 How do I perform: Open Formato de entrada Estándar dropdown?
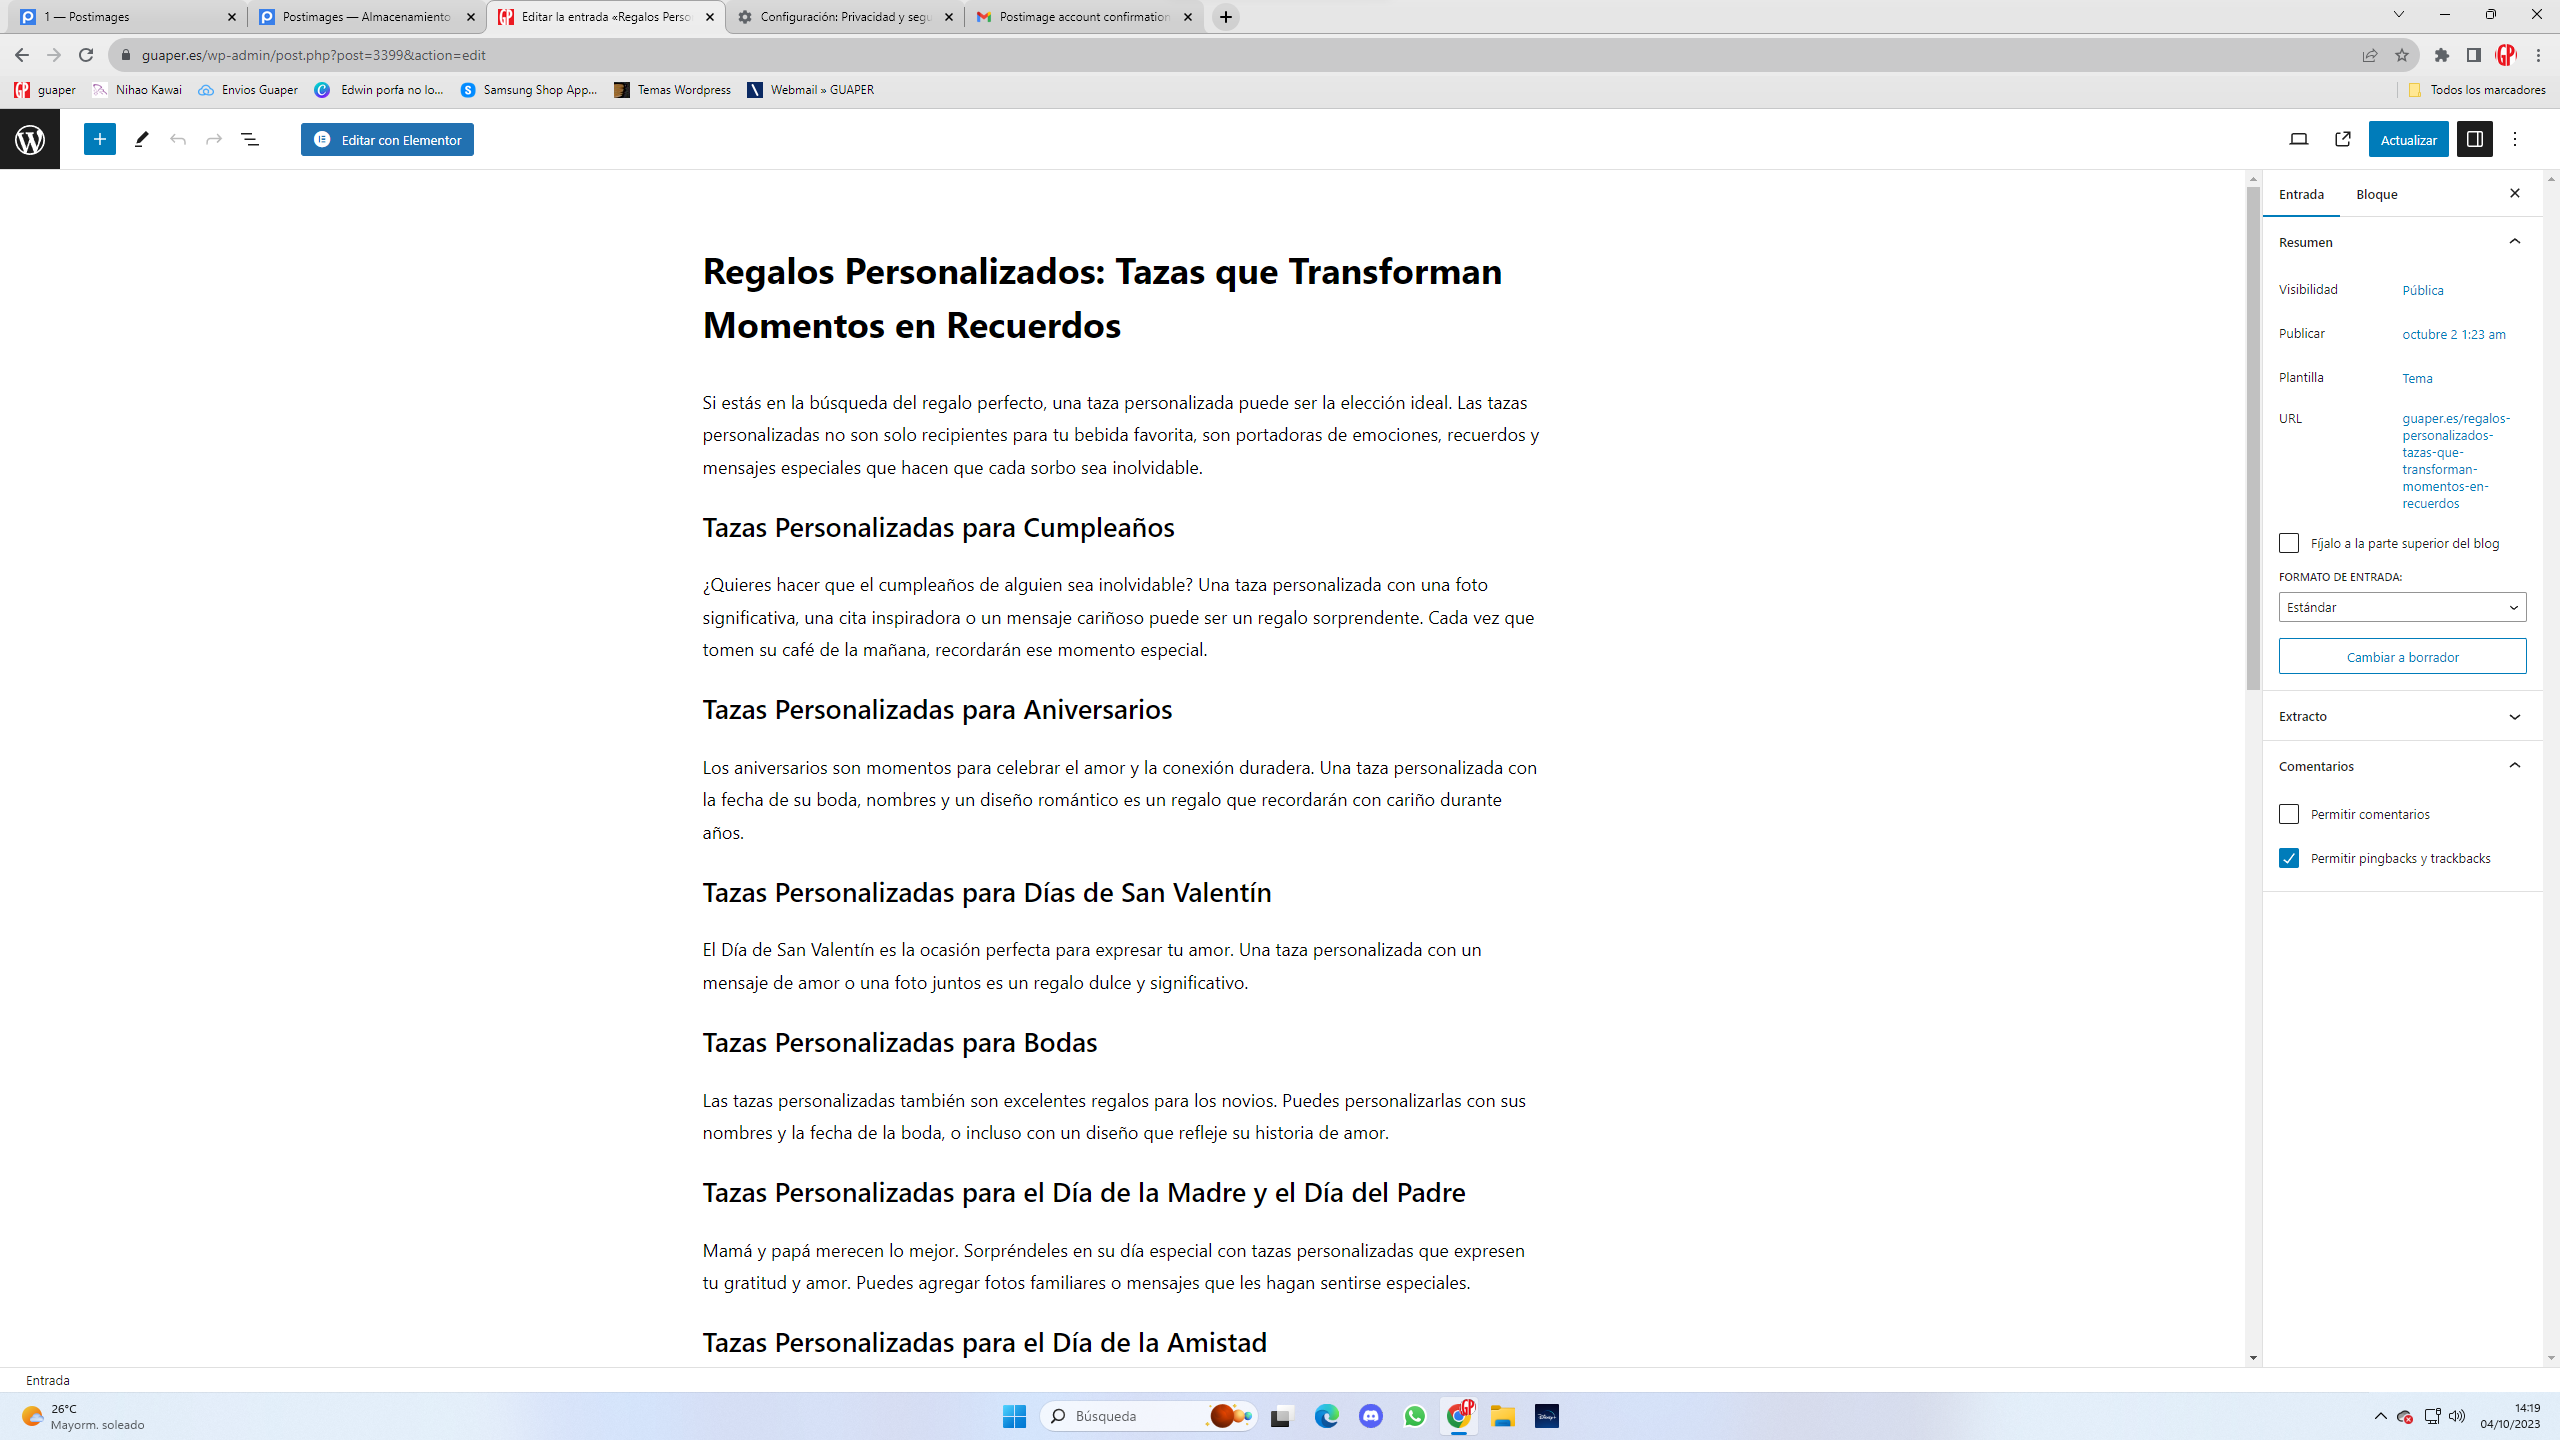[2402, 607]
